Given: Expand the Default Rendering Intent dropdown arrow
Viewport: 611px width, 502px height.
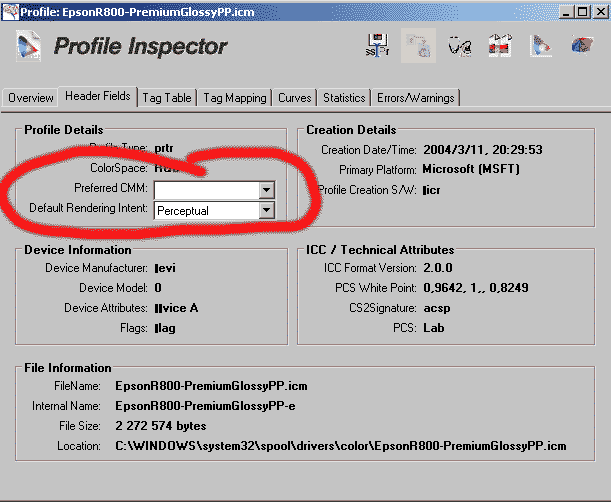Looking at the screenshot, I should [267, 210].
